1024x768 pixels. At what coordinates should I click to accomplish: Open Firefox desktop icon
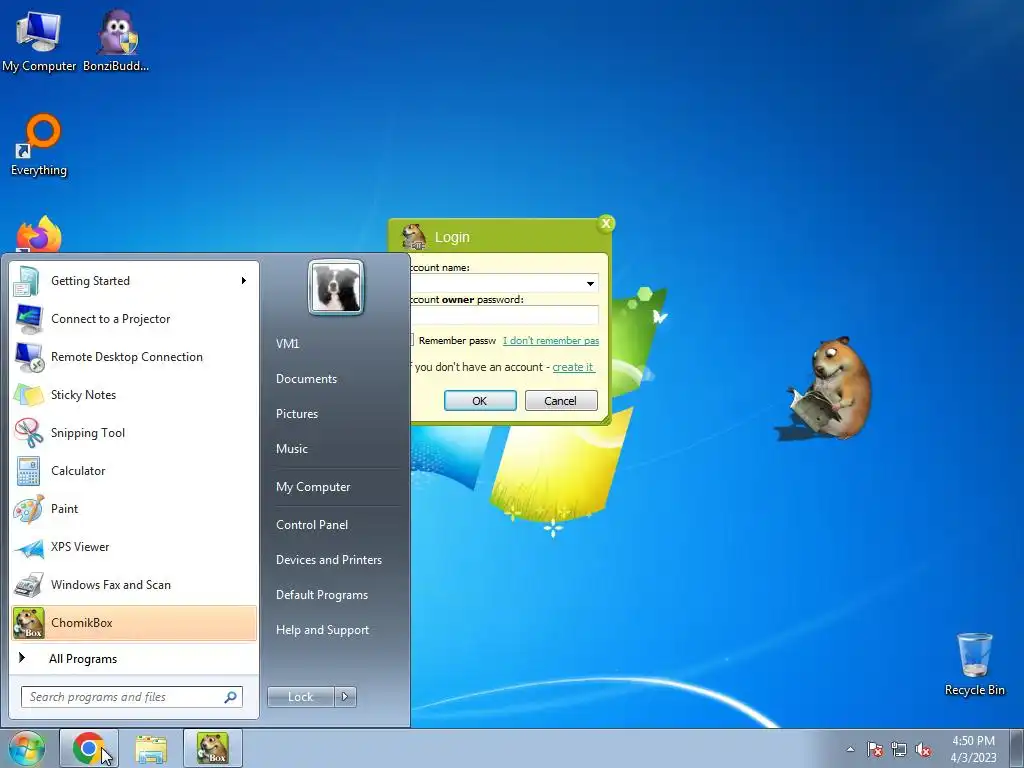(x=39, y=235)
